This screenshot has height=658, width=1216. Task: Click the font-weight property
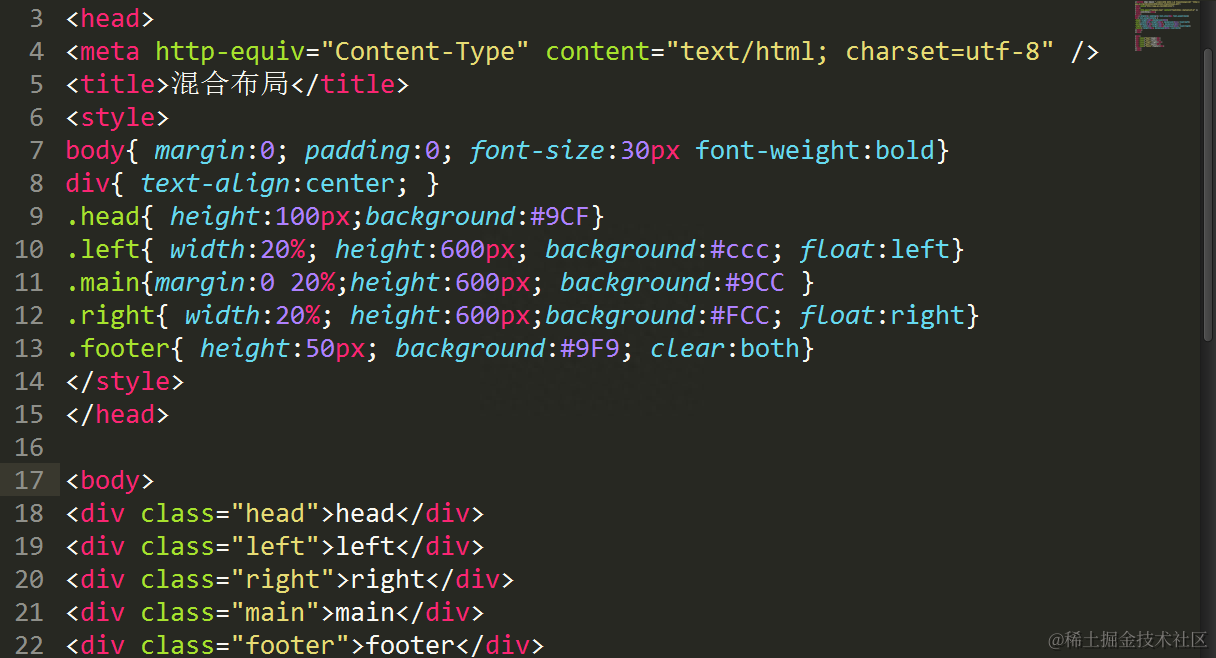[x=777, y=150]
